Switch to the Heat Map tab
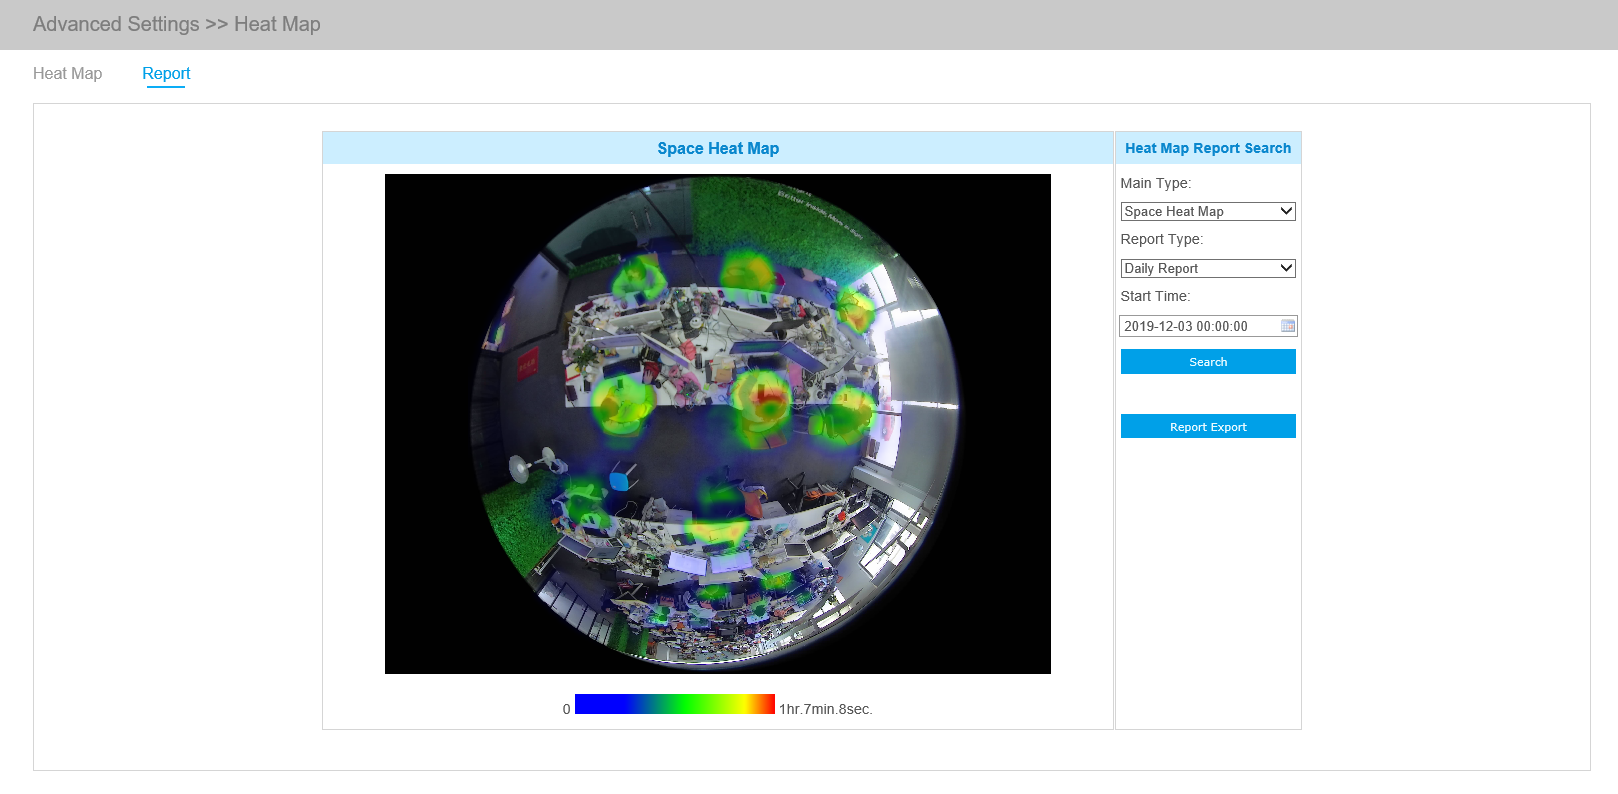This screenshot has height=794, width=1618. click(x=67, y=74)
